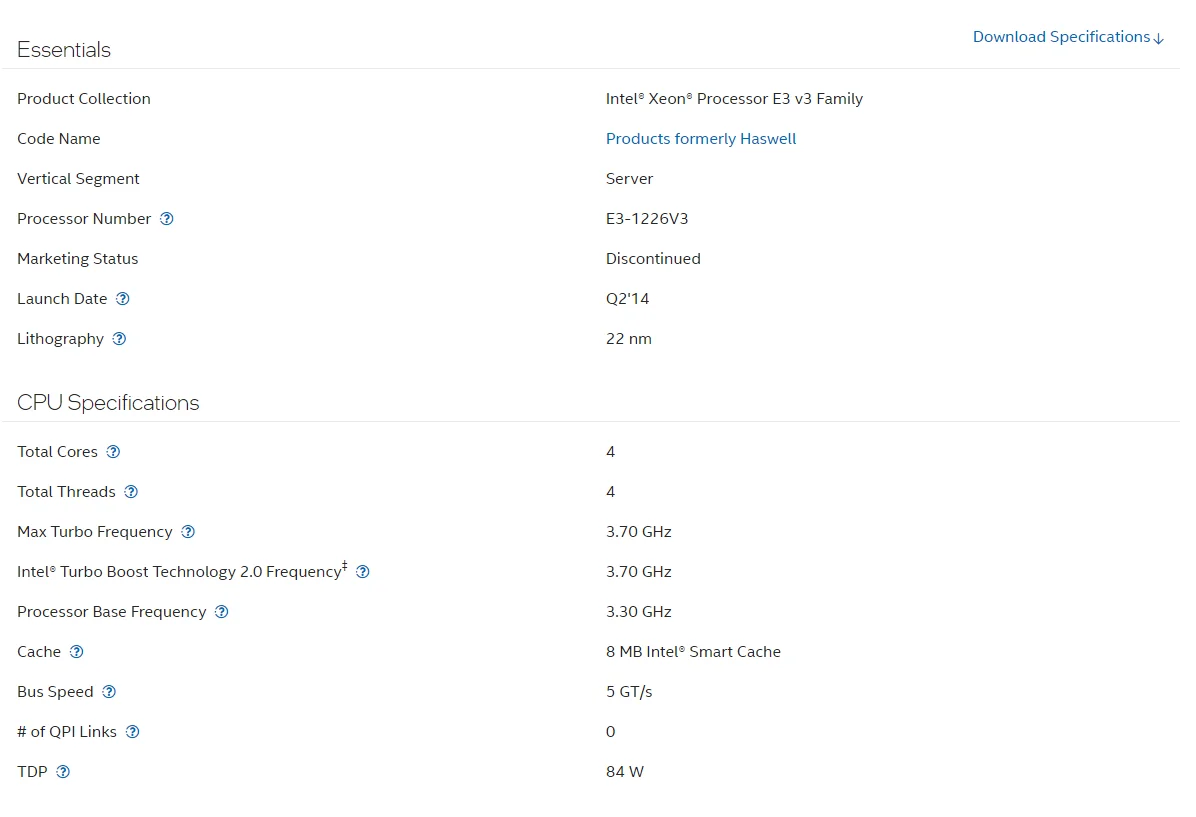Select the E3-1226V3 processor number value
This screenshot has width=1196, height=817.
(647, 219)
